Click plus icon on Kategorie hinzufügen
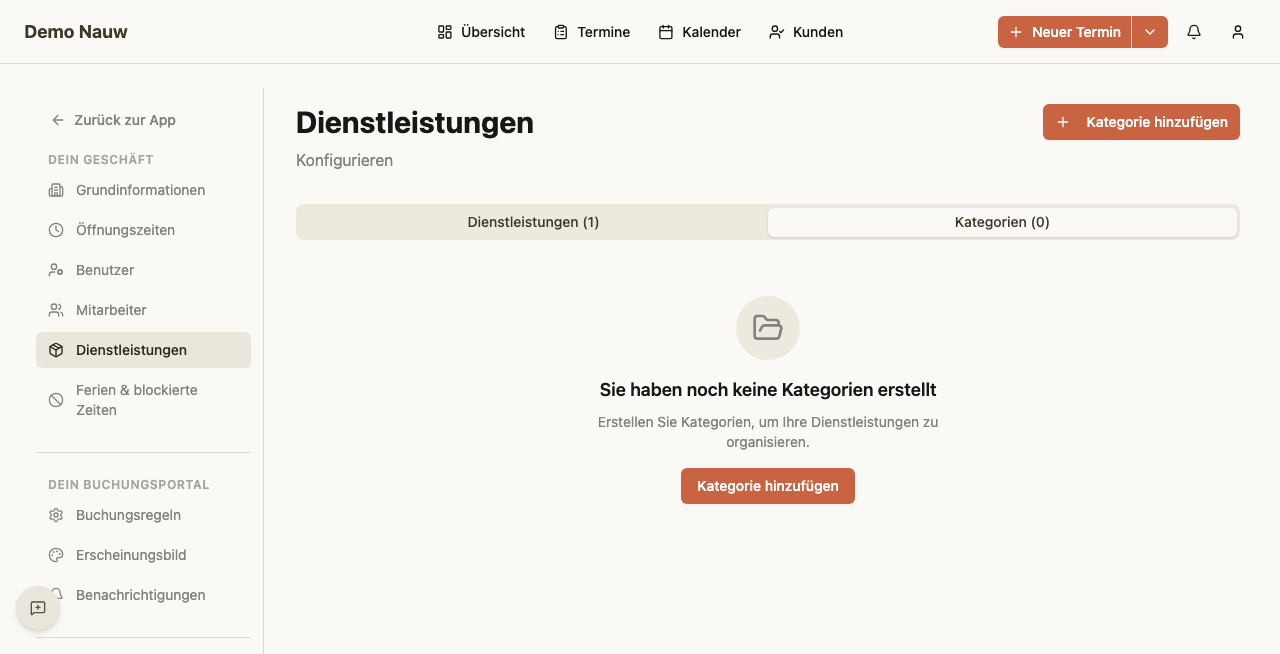 (1063, 122)
